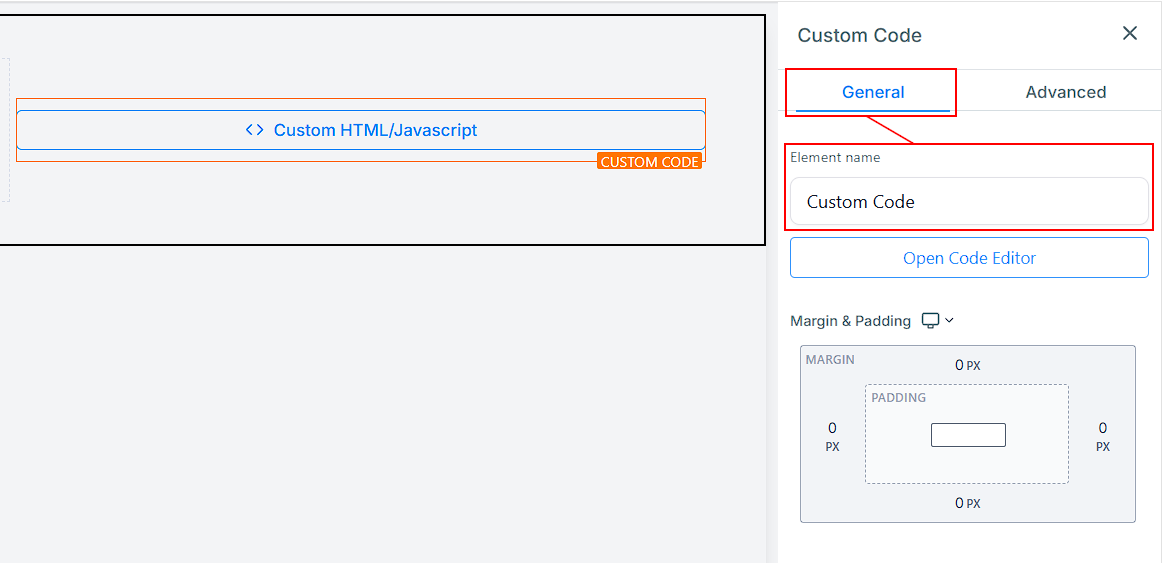Click the desktop device icon beside Margin & Padding
The height and width of the screenshot is (563, 1162).
[930, 321]
